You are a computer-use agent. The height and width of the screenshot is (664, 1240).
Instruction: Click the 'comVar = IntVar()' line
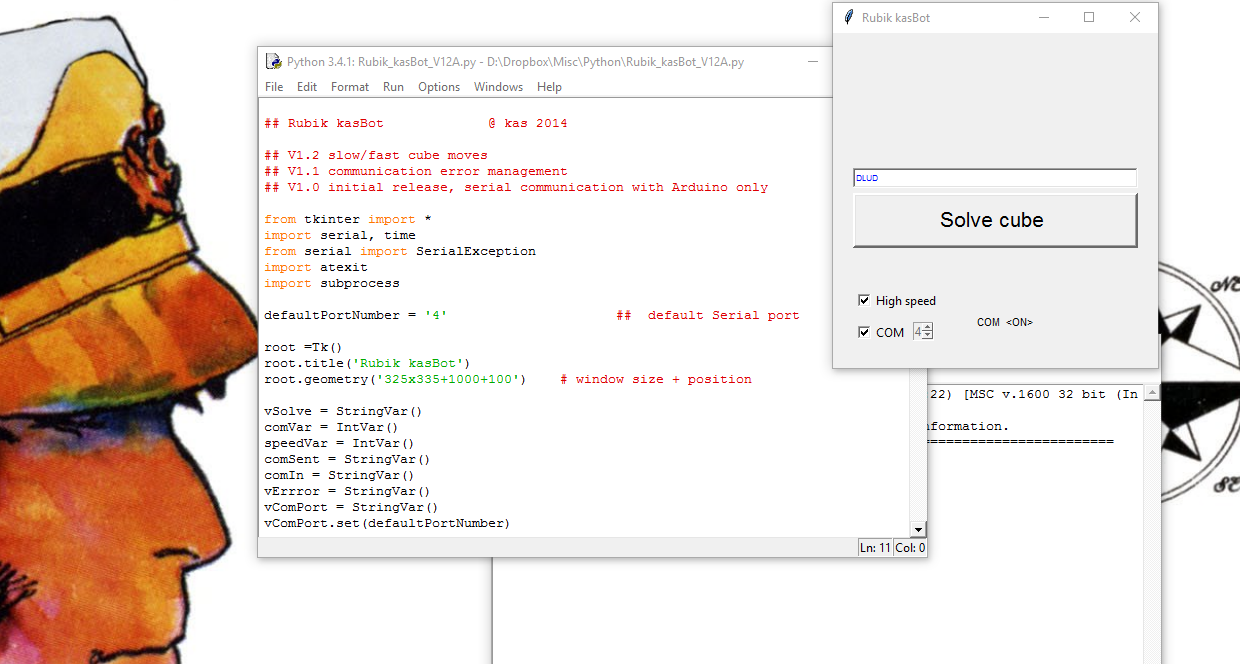(332, 427)
